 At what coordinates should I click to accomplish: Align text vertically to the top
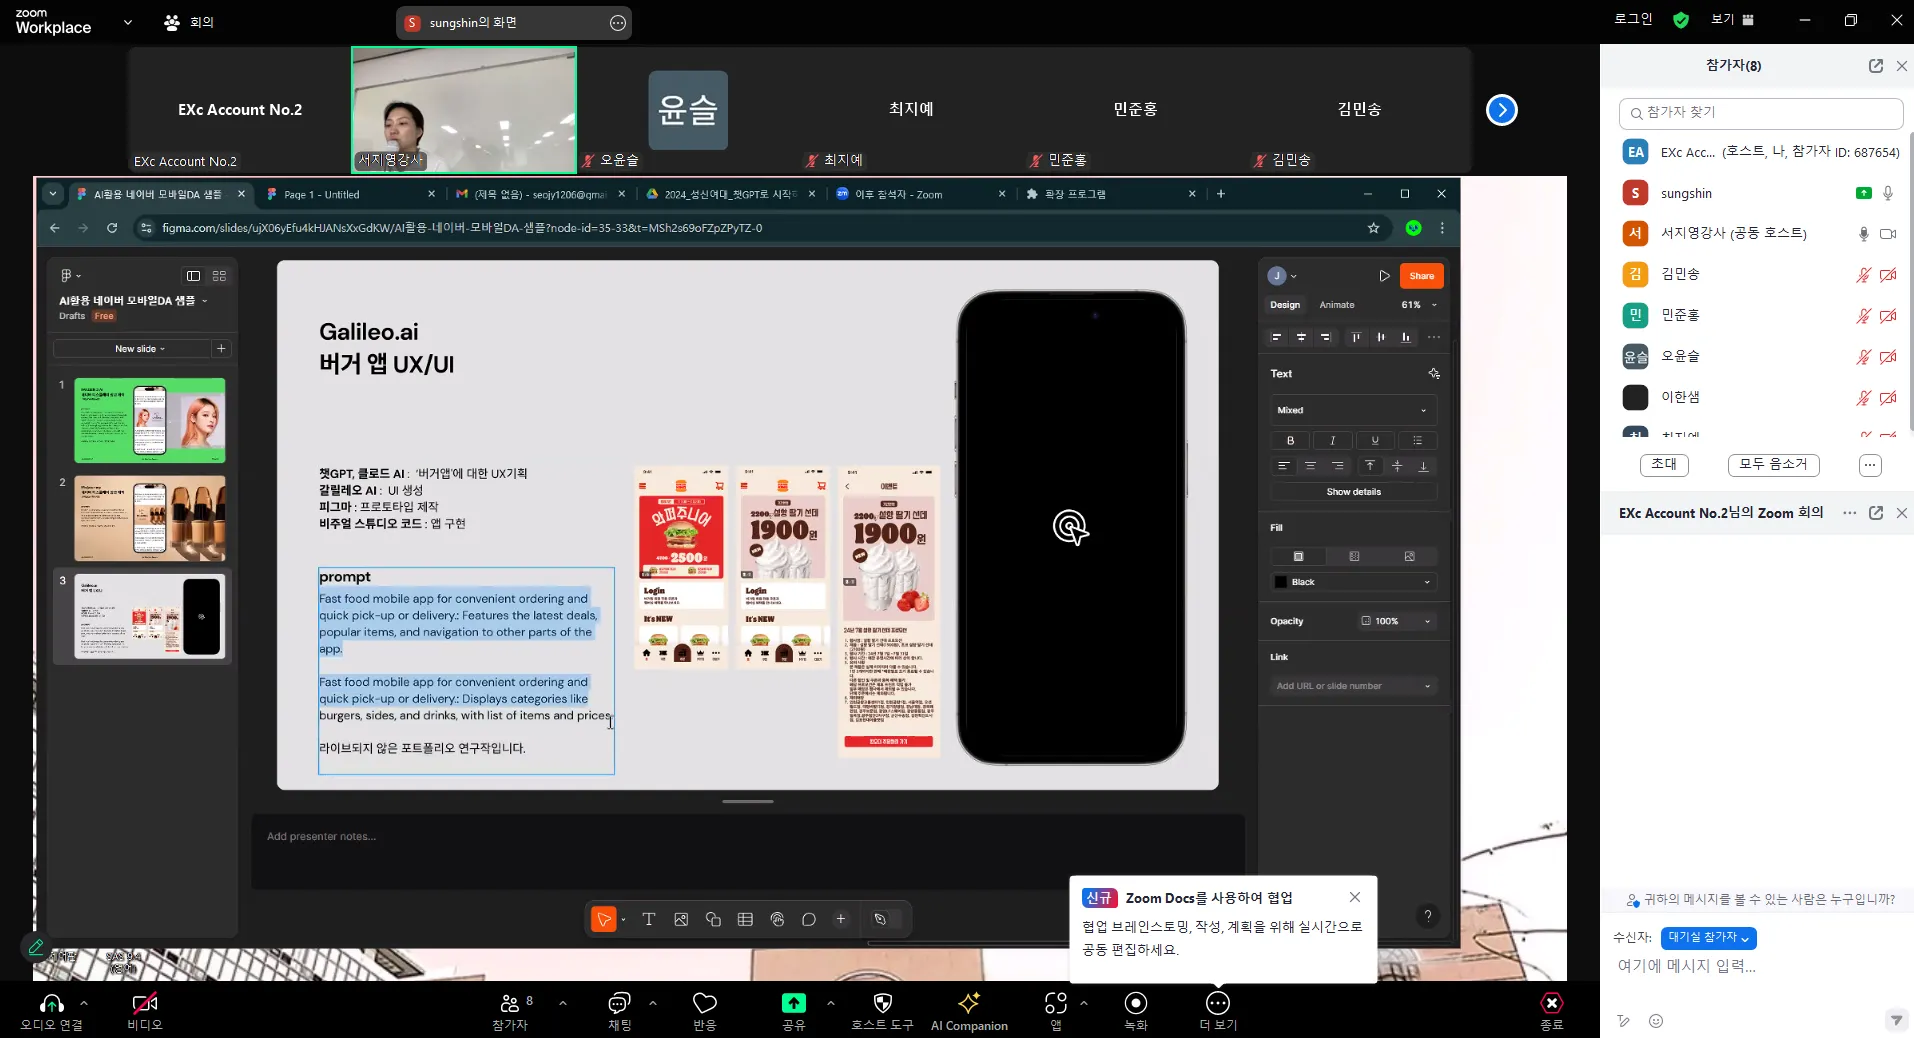coord(1370,466)
